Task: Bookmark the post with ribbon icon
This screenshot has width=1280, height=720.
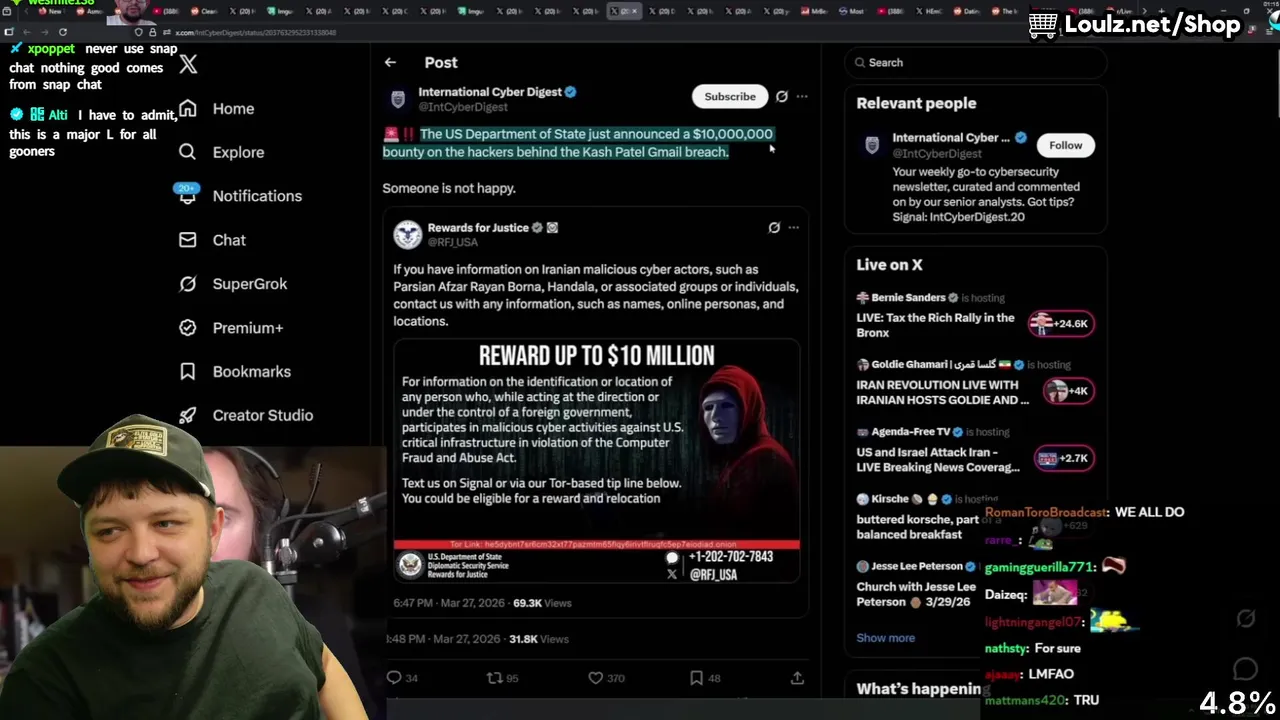Action: coord(696,678)
